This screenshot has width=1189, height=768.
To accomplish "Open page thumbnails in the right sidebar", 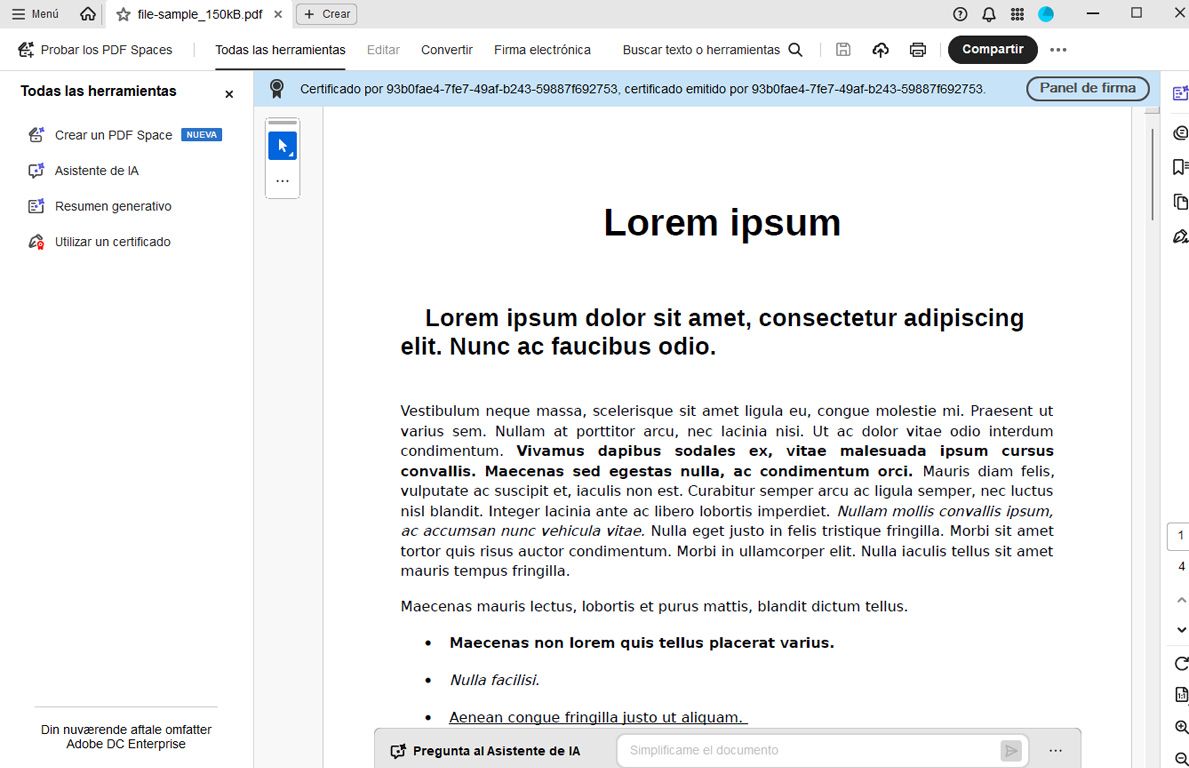I will pos(1181,201).
